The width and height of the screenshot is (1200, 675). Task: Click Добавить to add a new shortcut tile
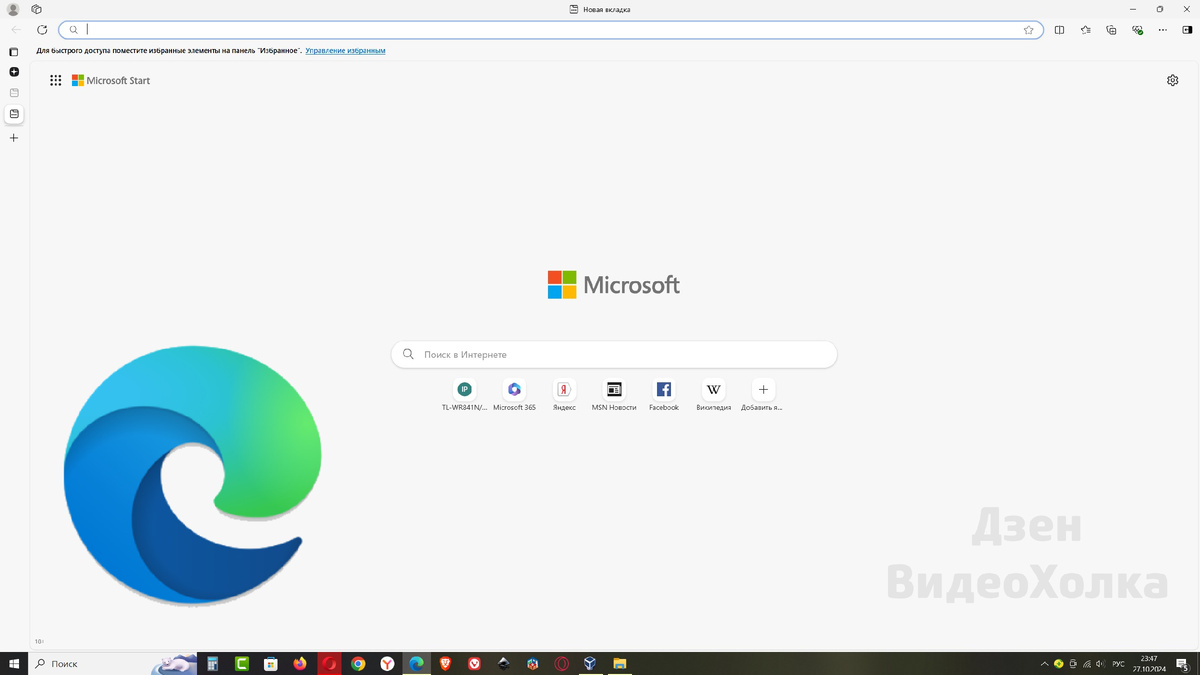click(x=763, y=389)
